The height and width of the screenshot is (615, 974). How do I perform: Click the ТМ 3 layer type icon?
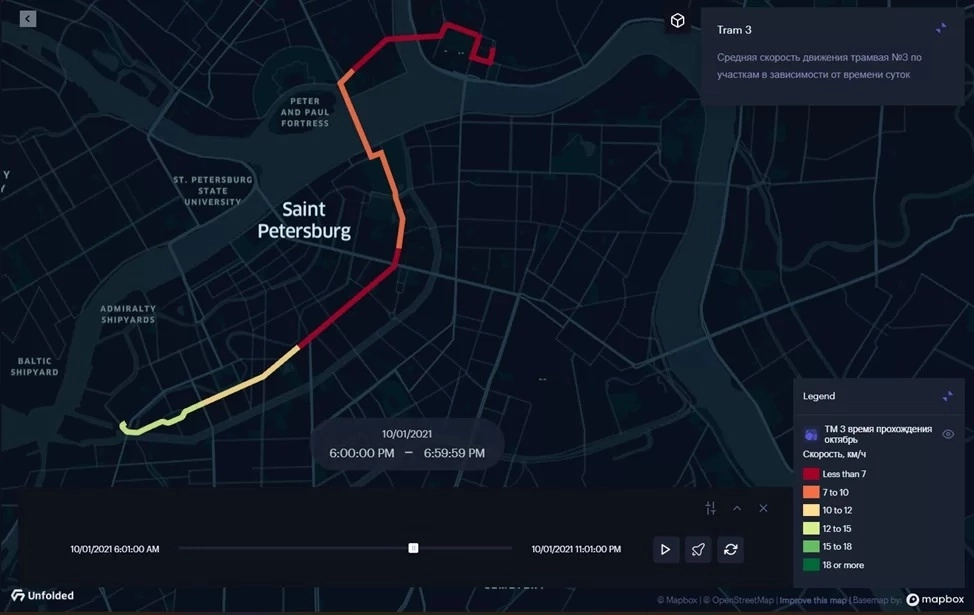(811, 435)
